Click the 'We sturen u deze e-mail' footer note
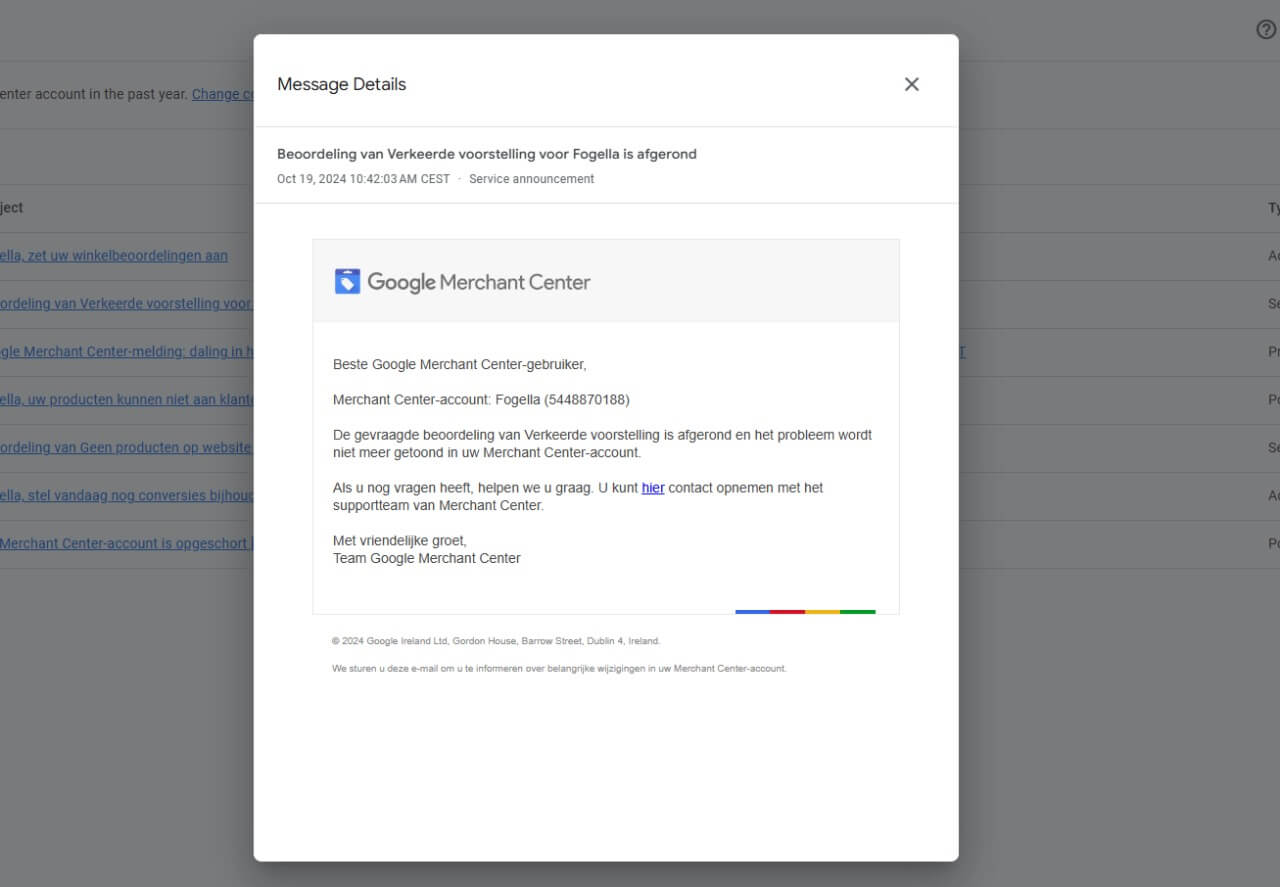The width and height of the screenshot is (1280, 887). pyautogui.click(x=559, y=668)
